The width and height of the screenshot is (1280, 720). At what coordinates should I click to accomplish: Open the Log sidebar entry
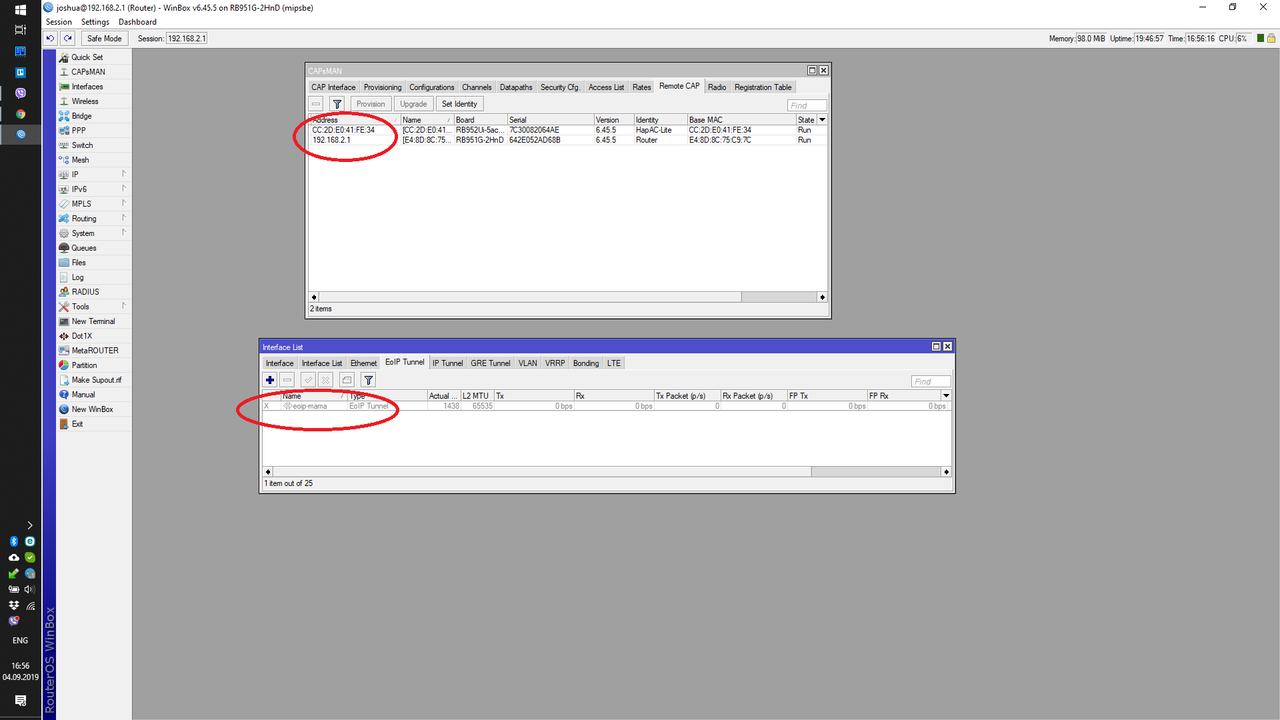pos(78,277)
